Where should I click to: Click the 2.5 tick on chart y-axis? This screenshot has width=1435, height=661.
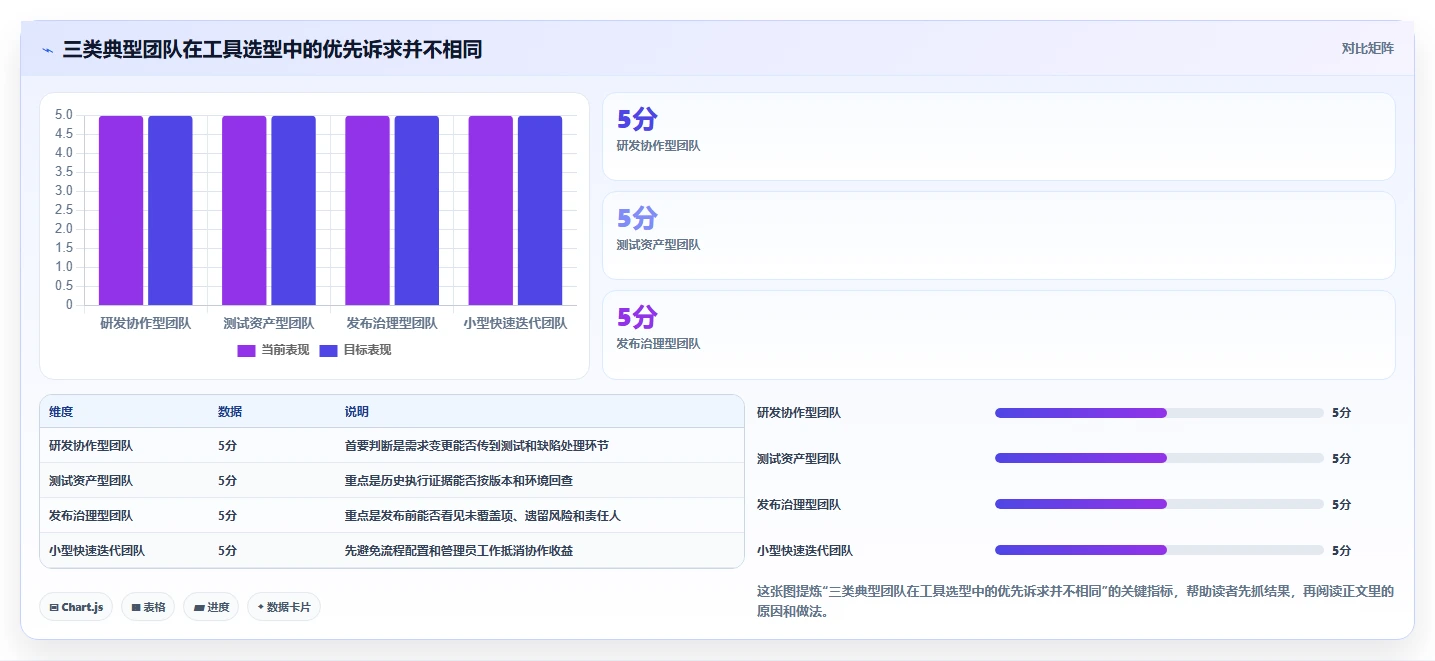[x=64, y=210]
